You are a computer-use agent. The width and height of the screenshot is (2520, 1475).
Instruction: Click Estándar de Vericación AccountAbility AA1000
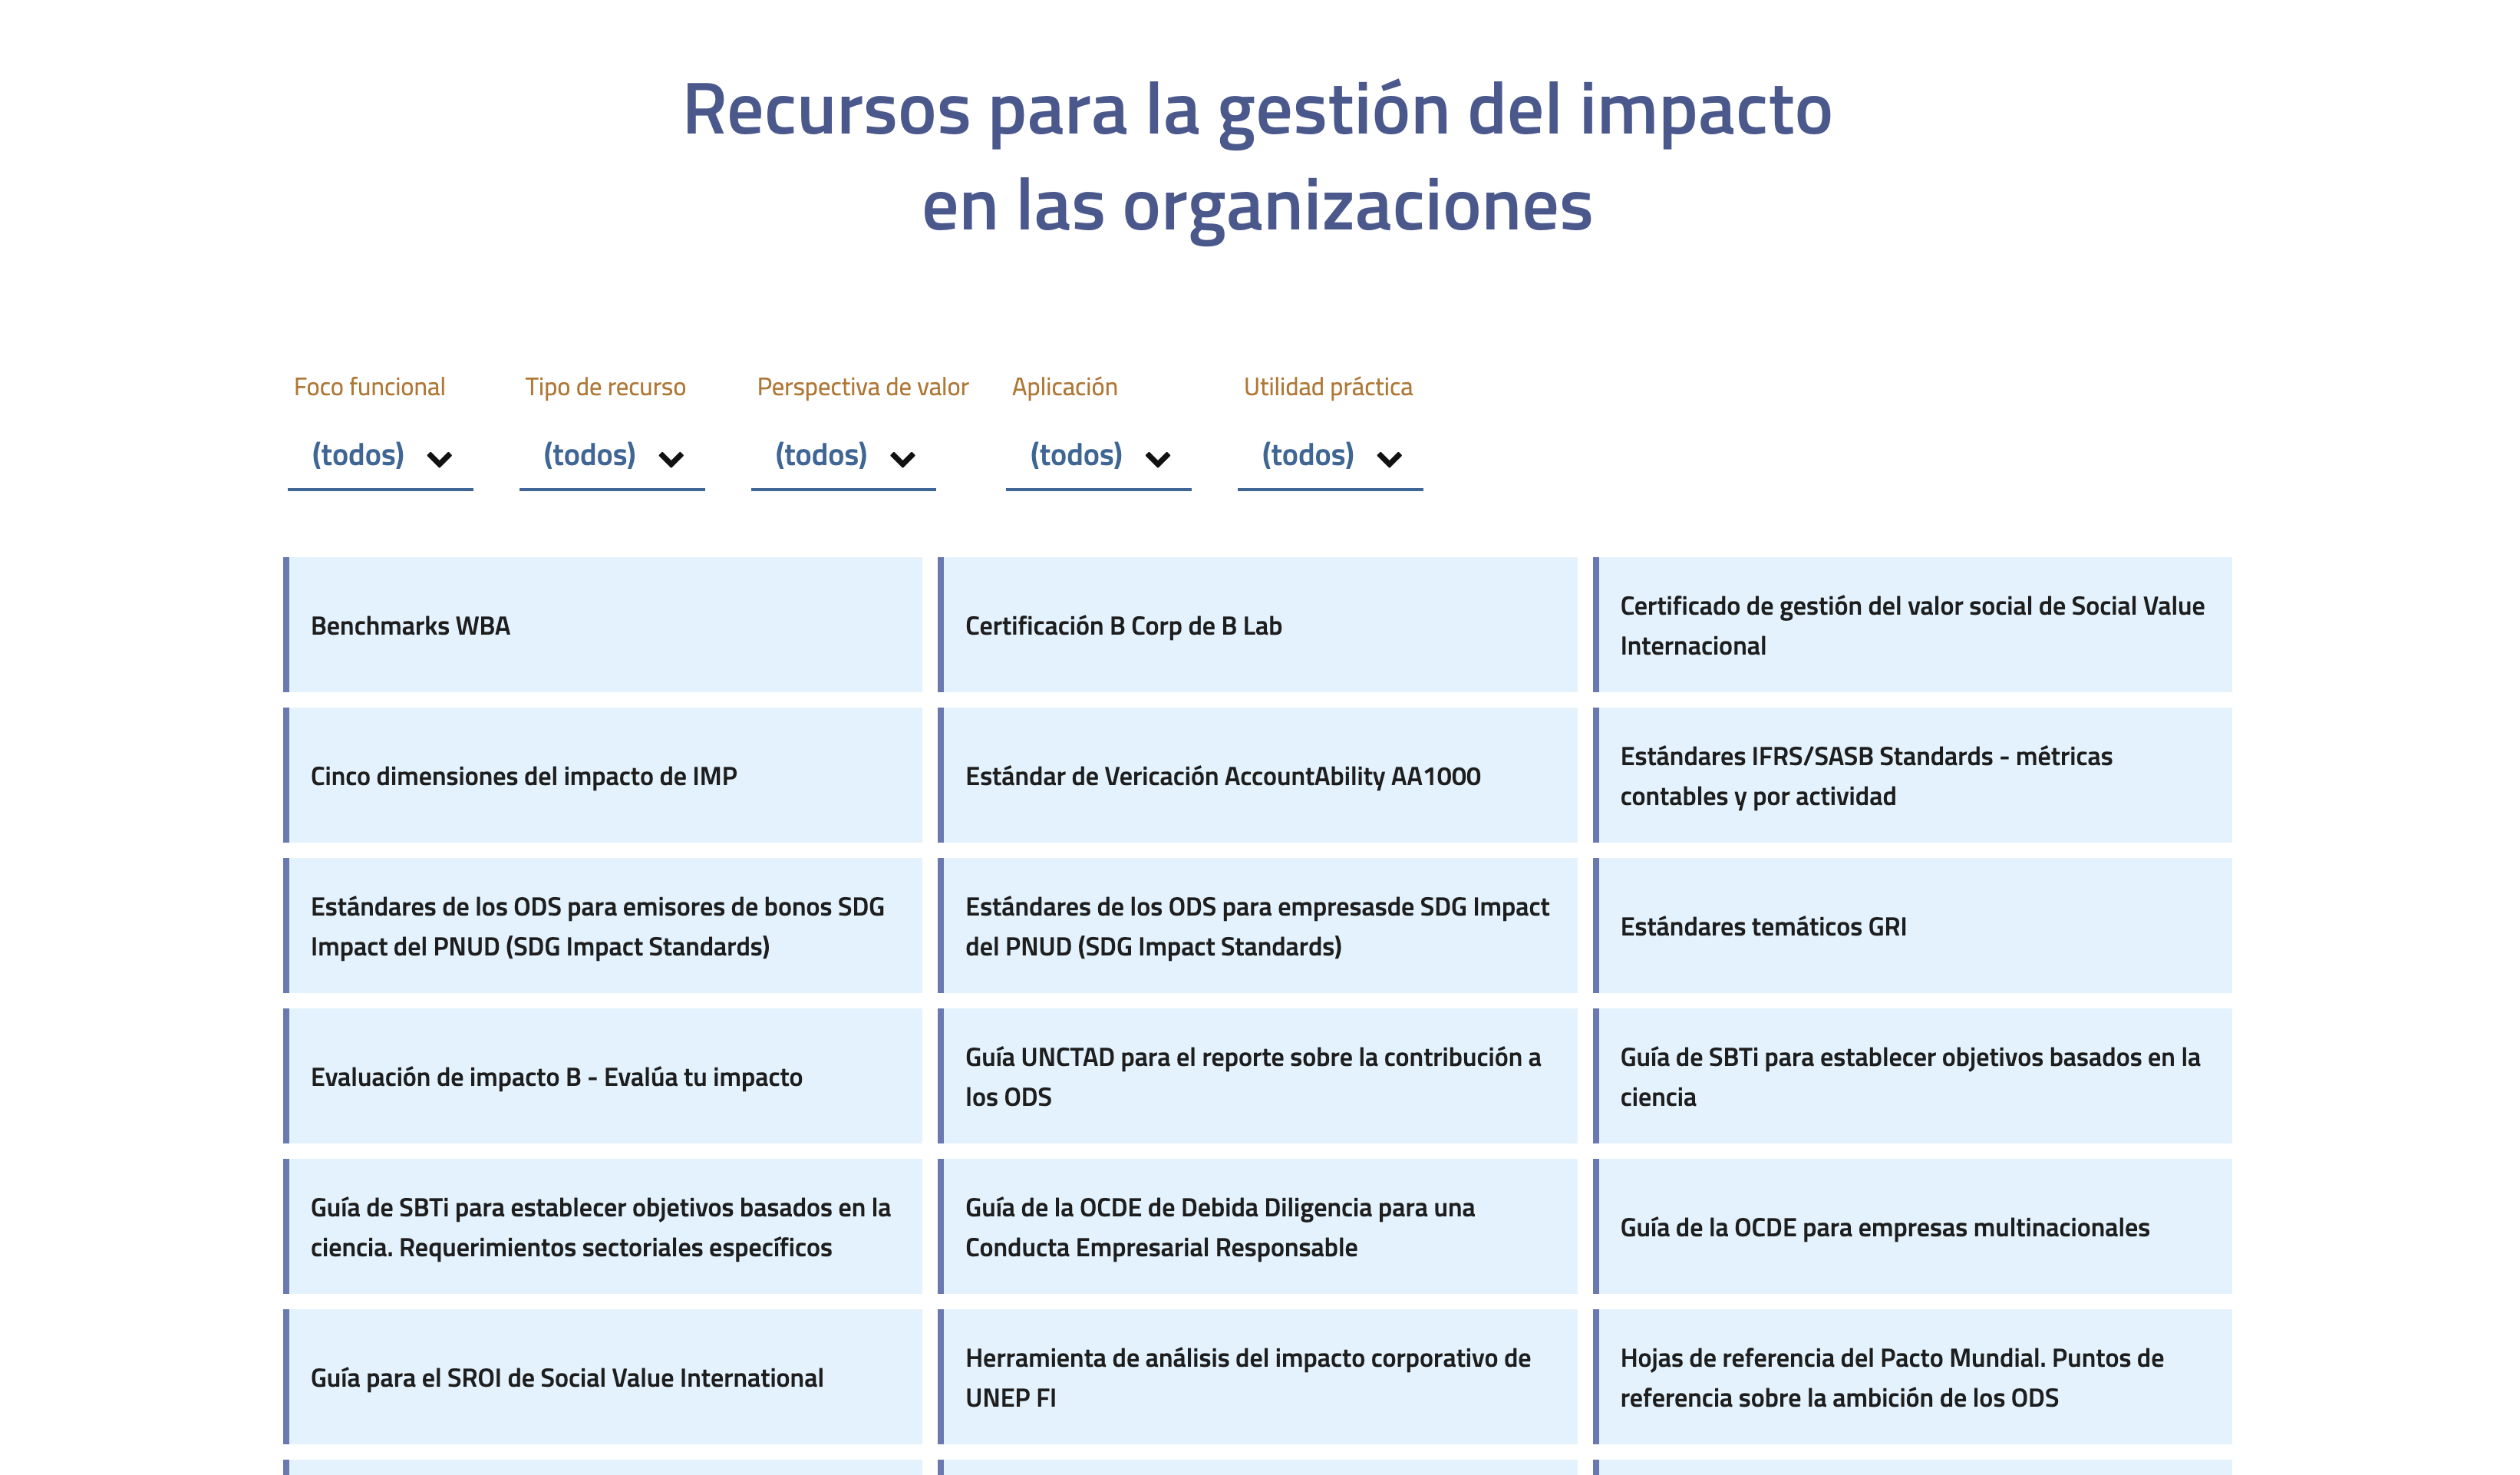point(1257,775)
